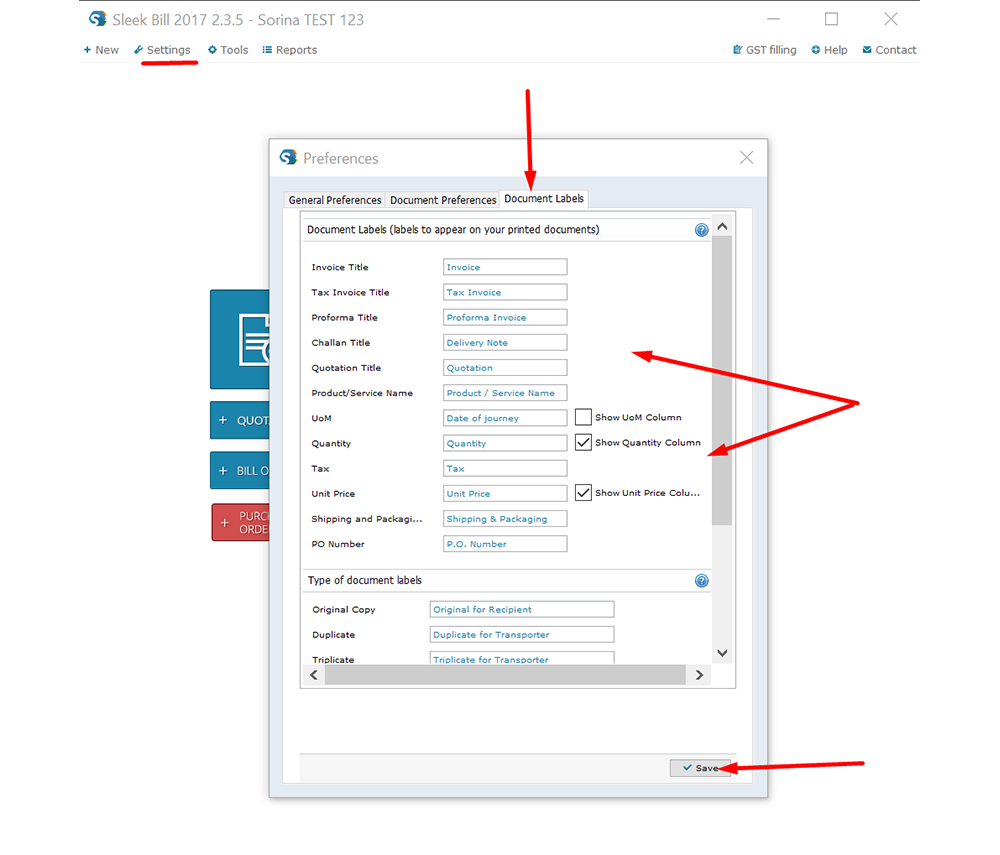Click the Sleek Bill logo in title bar

pyautogui.click(x=97, y=19)
